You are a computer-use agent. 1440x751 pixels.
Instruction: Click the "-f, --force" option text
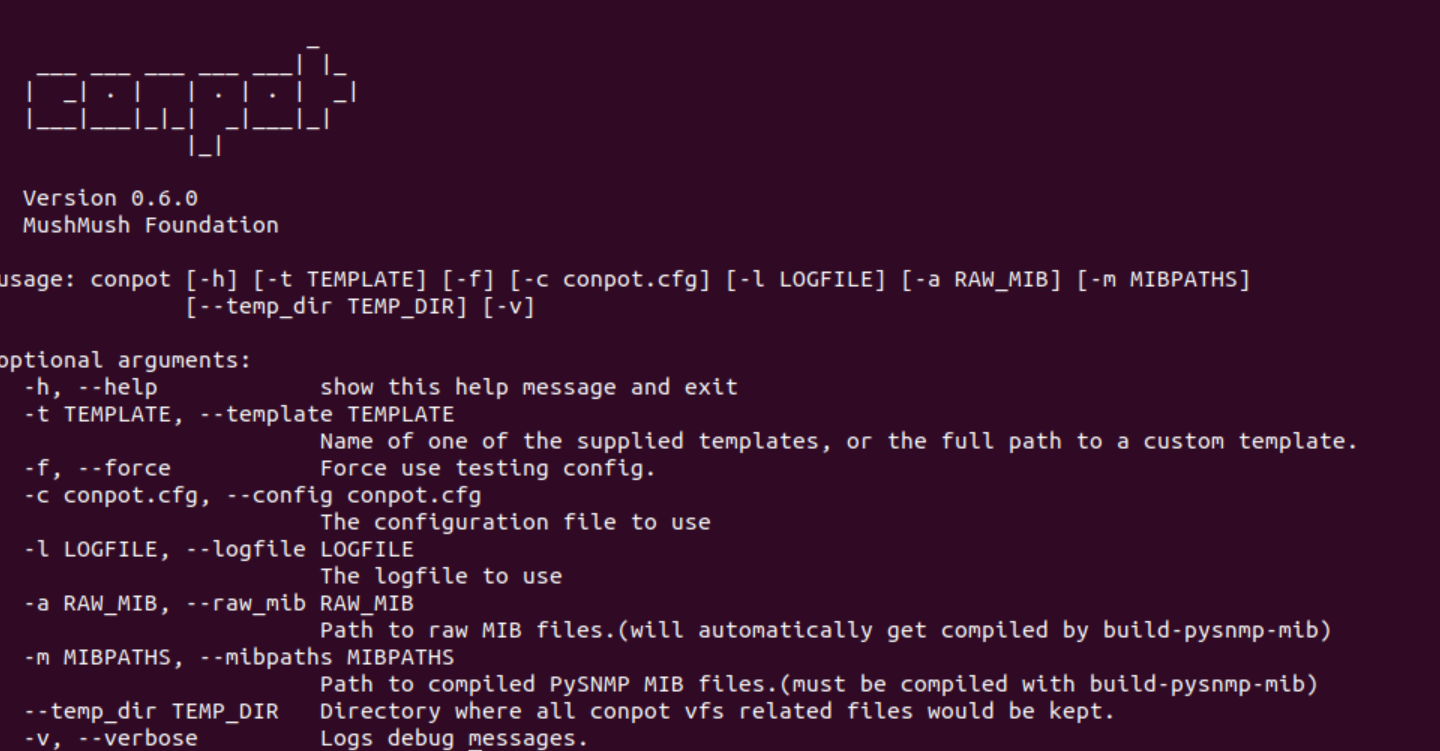(x=97, y=468)
